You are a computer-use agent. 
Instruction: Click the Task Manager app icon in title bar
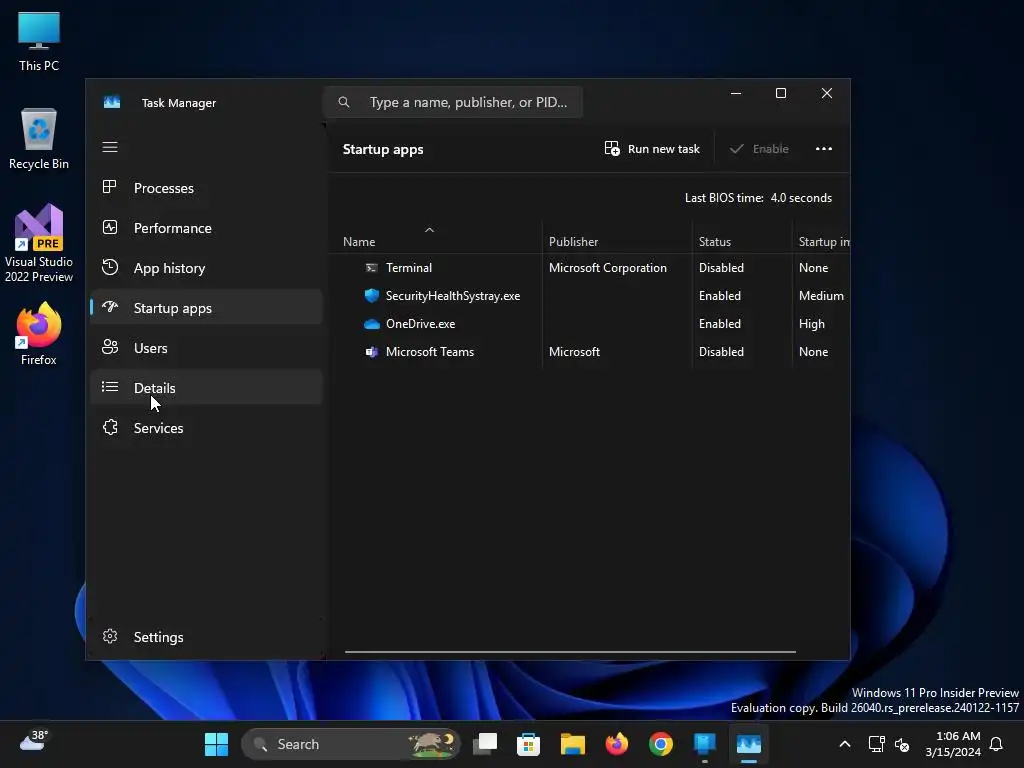112,103
